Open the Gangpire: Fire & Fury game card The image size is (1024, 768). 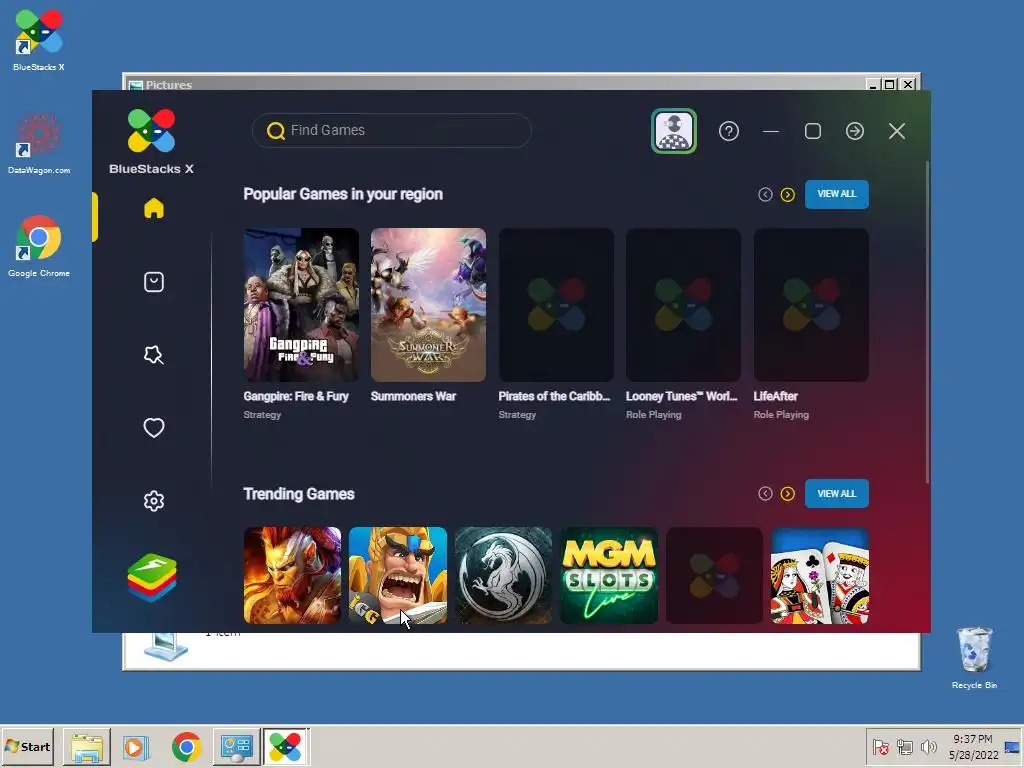(x=301, y=305)
